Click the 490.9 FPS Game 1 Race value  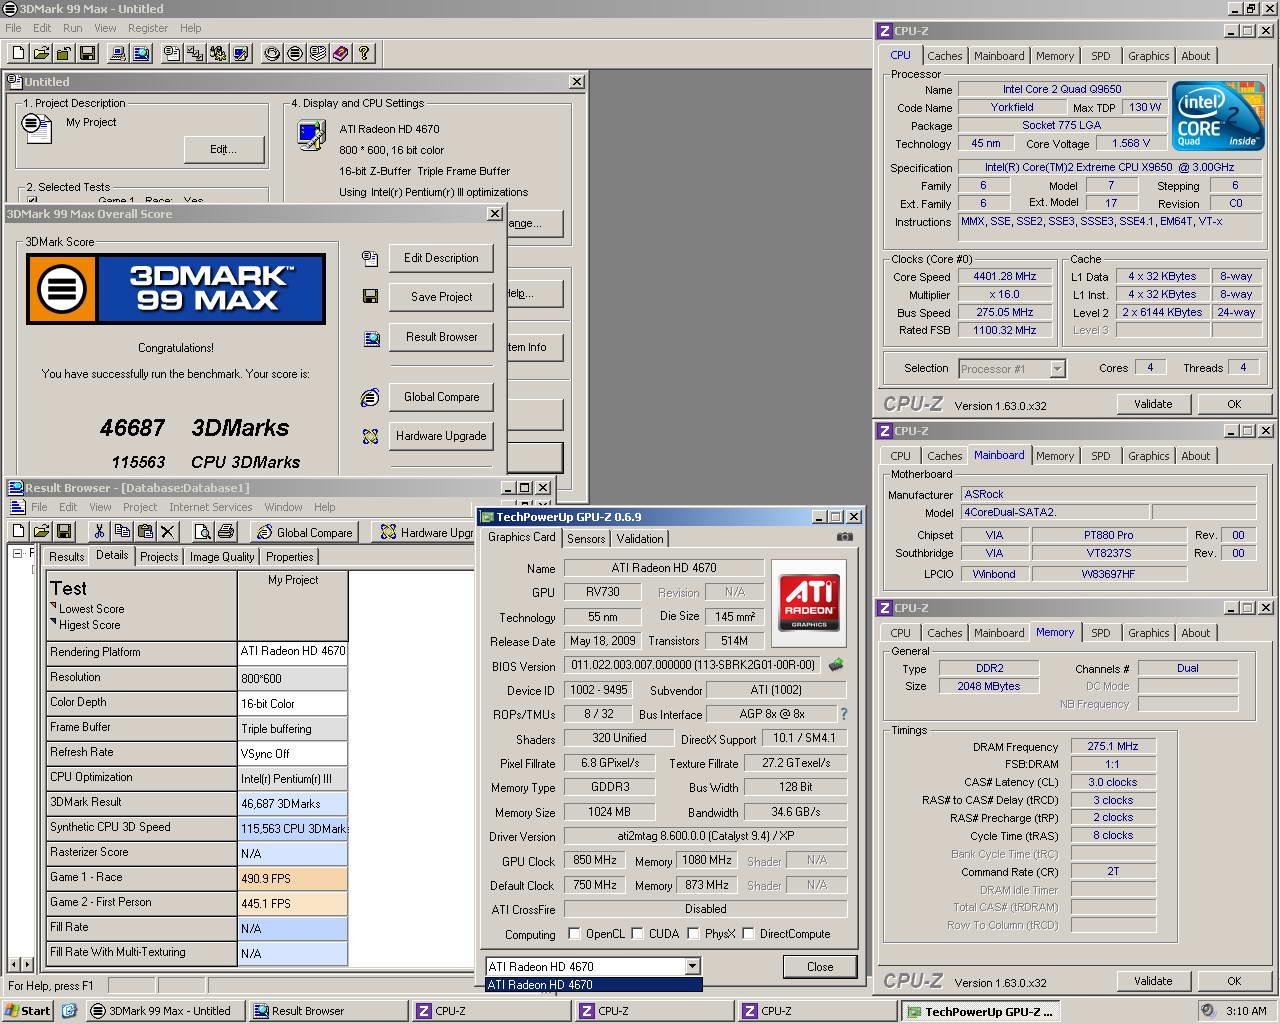(293, 879)
